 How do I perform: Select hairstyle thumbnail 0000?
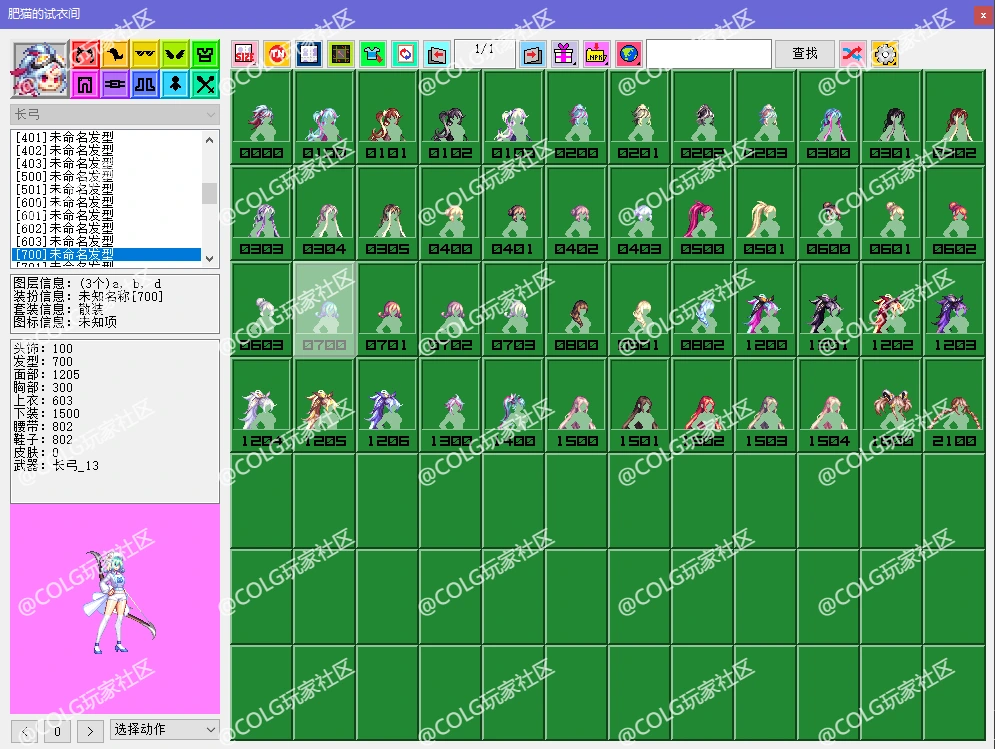(x=261, y=117)
